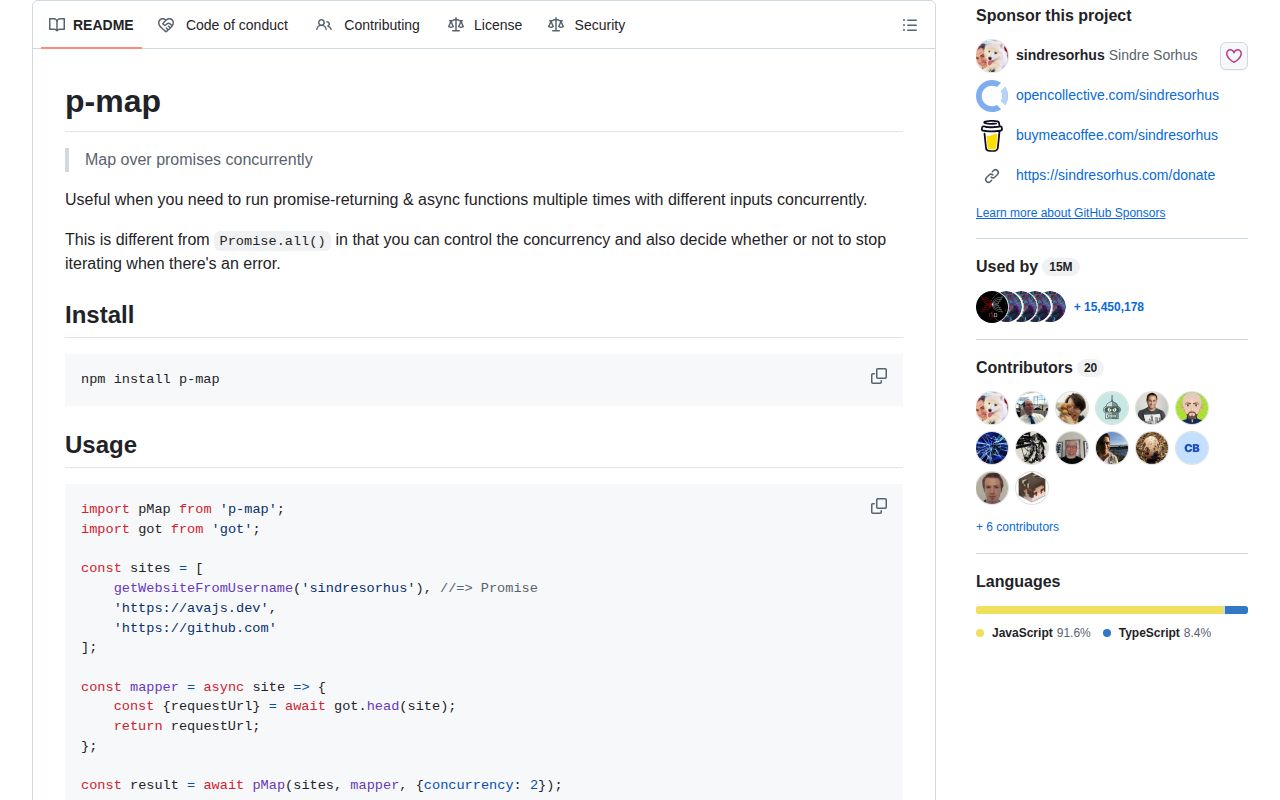Click the p-map heading
The width and height of the screenshot is (1280, 800).
(x=113, y=102)
